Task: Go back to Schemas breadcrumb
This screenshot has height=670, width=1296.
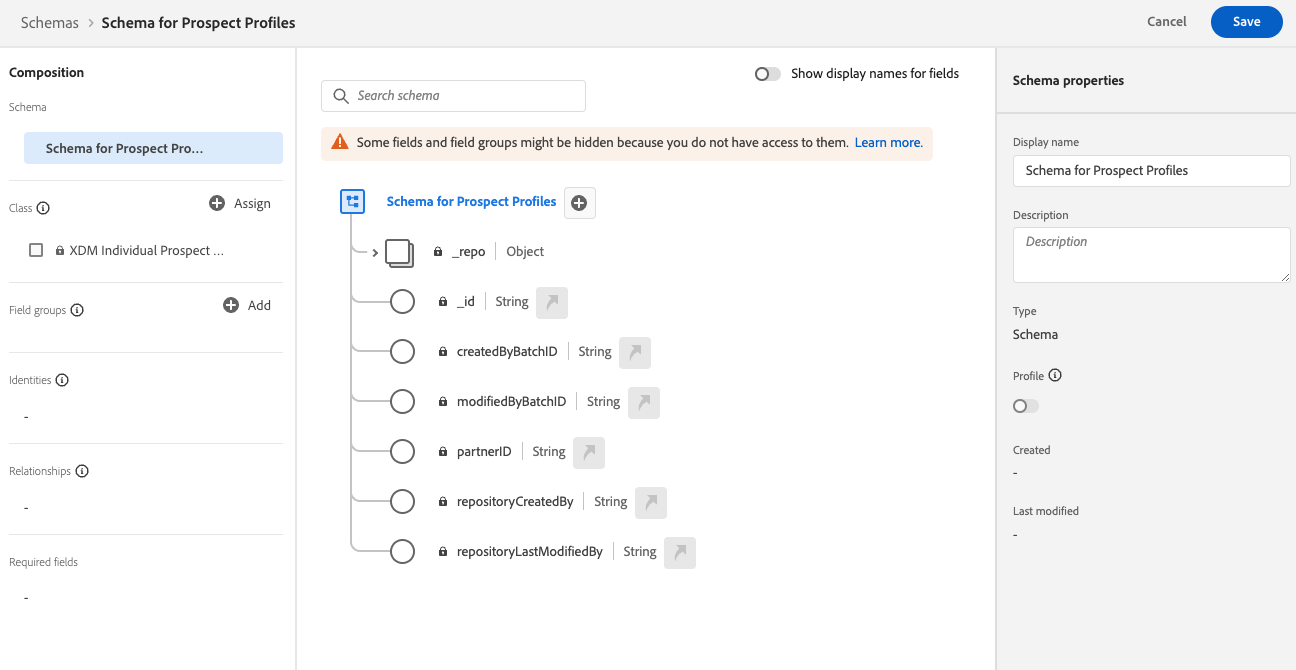Action: (x=49, y=22)
